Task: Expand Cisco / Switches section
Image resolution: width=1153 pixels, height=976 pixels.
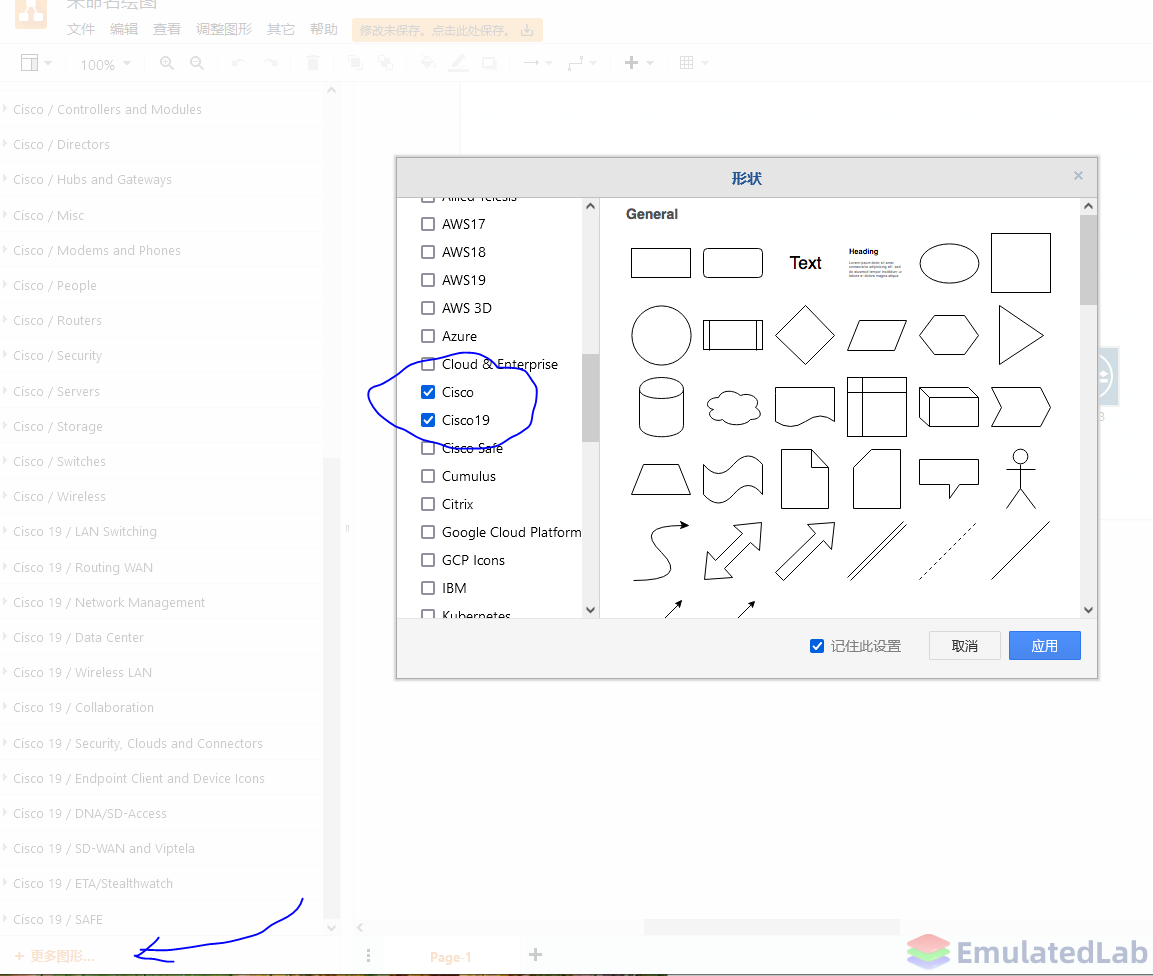Action: (x=162, y=461)
